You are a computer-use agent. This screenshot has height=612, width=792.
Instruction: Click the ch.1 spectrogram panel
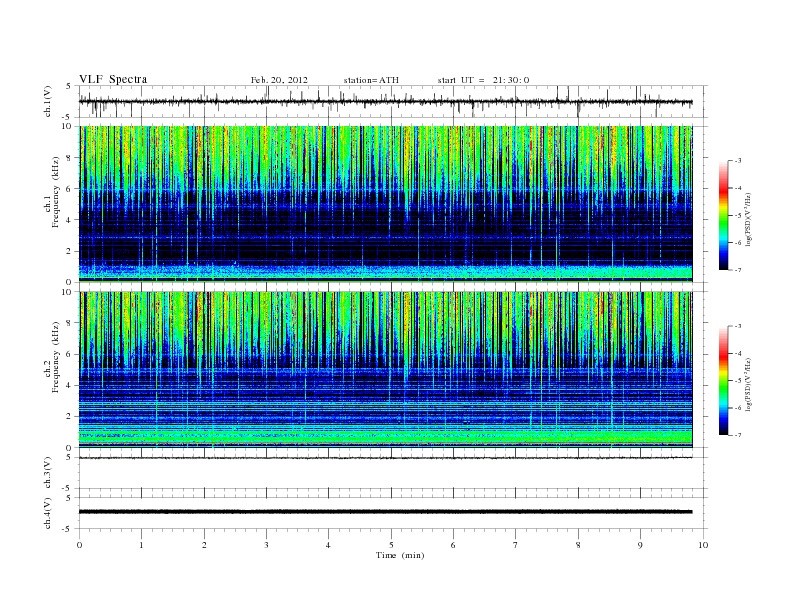[385, 203]
